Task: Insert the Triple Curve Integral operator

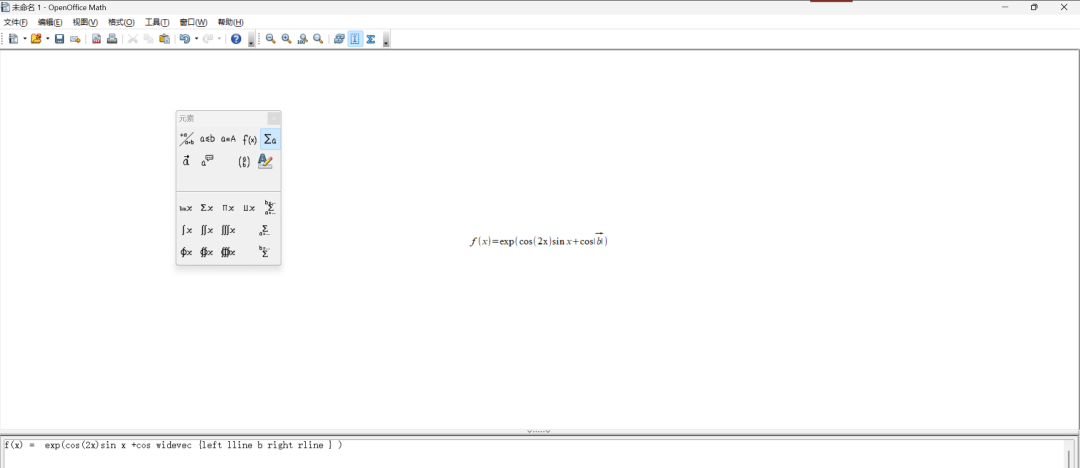Action: [x=228, y=252]
